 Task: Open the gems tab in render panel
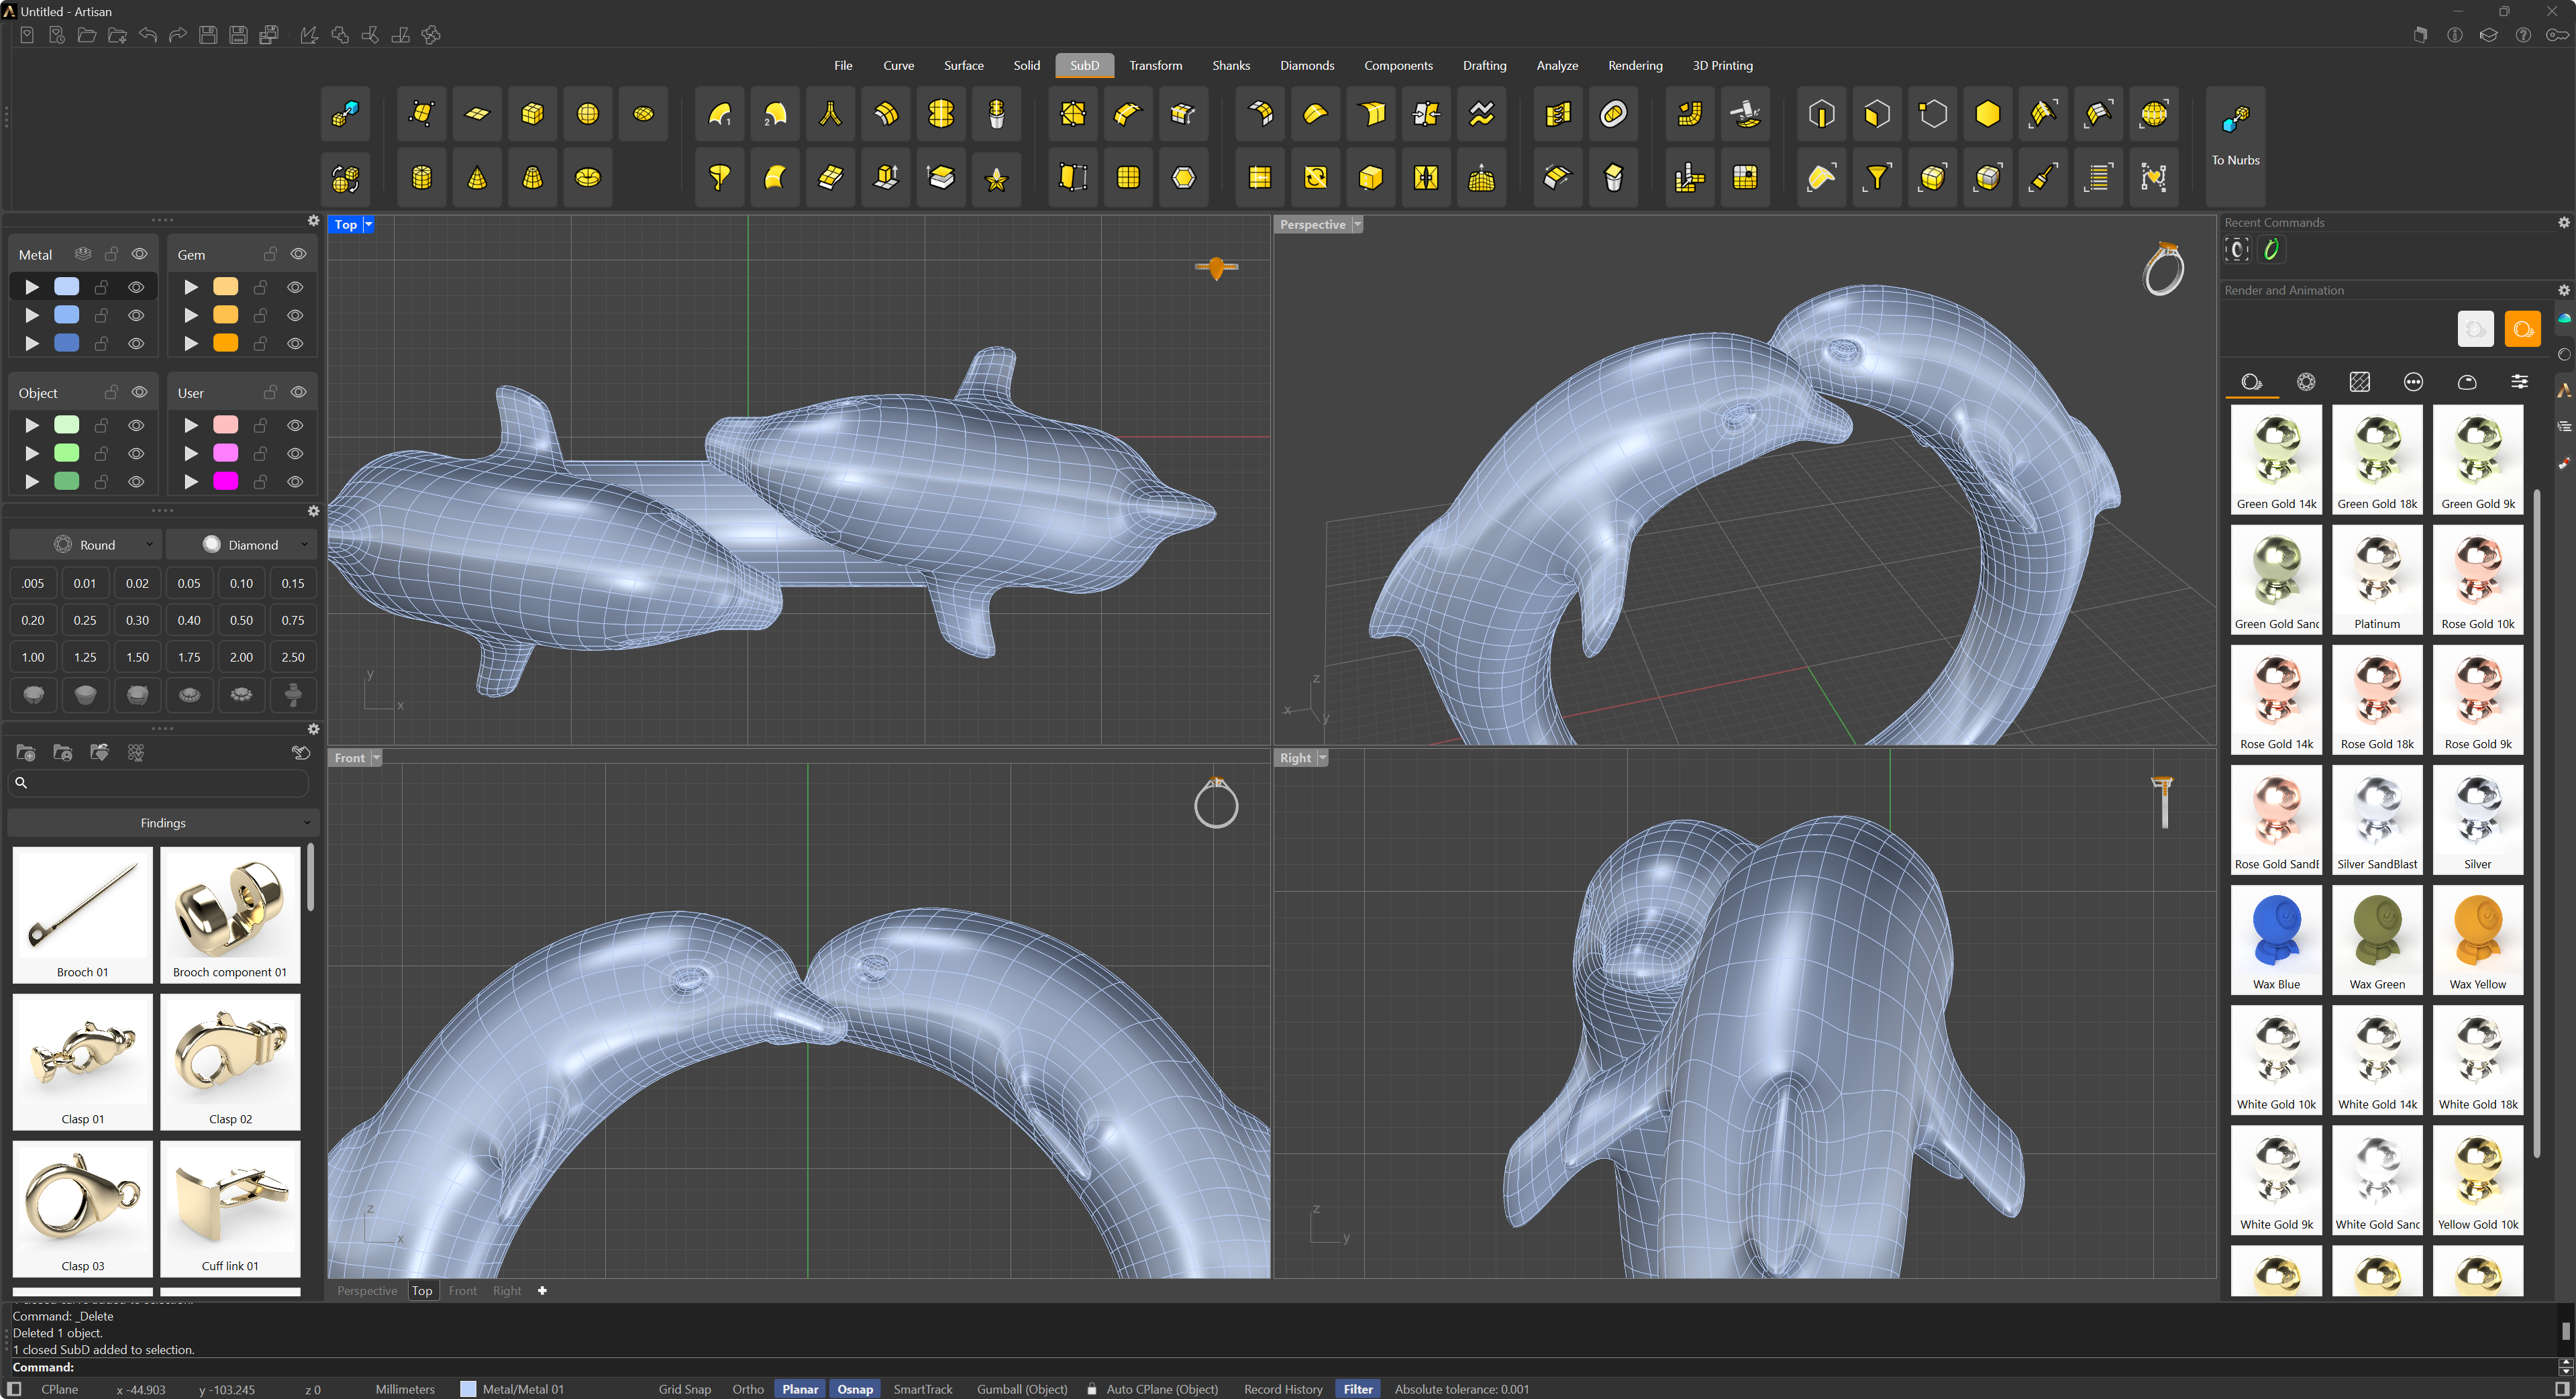2305,382
